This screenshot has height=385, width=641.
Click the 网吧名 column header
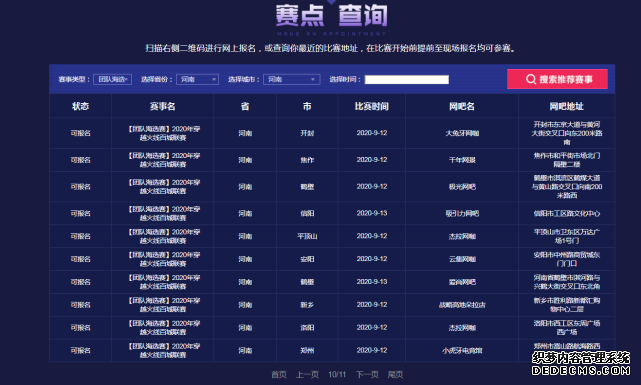click(462, 106)
